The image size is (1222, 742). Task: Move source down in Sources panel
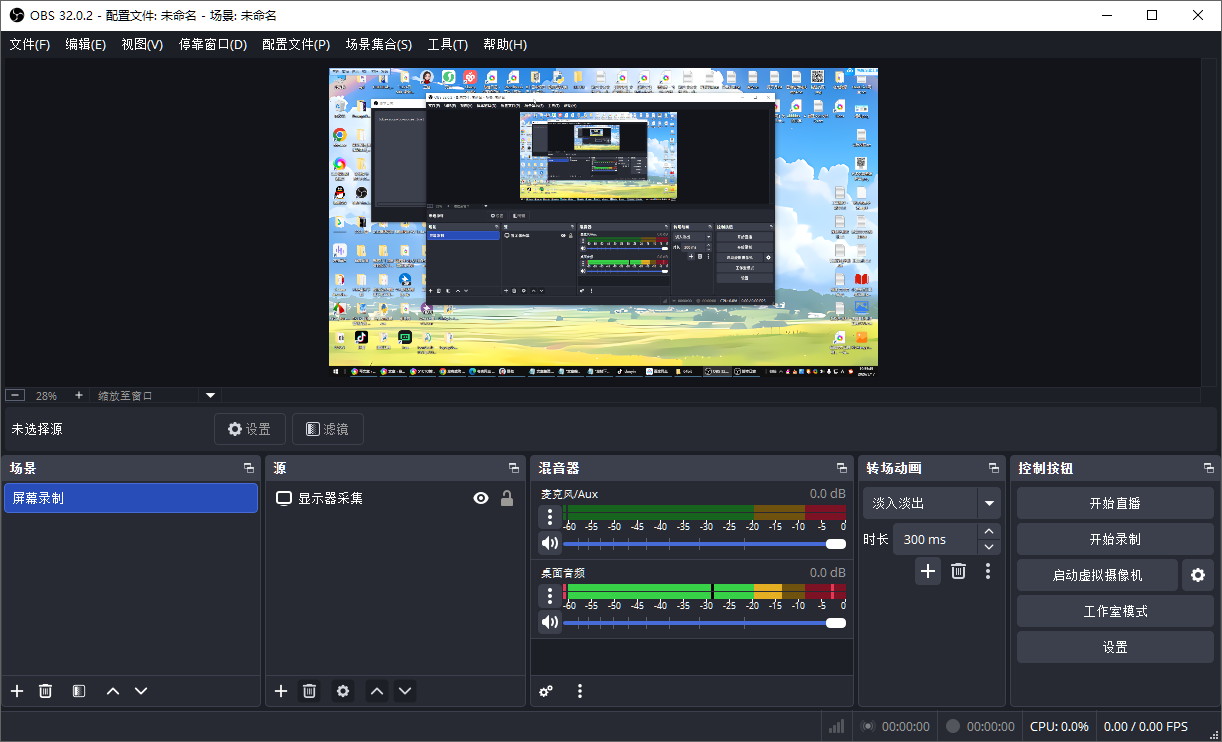(405, 691)
